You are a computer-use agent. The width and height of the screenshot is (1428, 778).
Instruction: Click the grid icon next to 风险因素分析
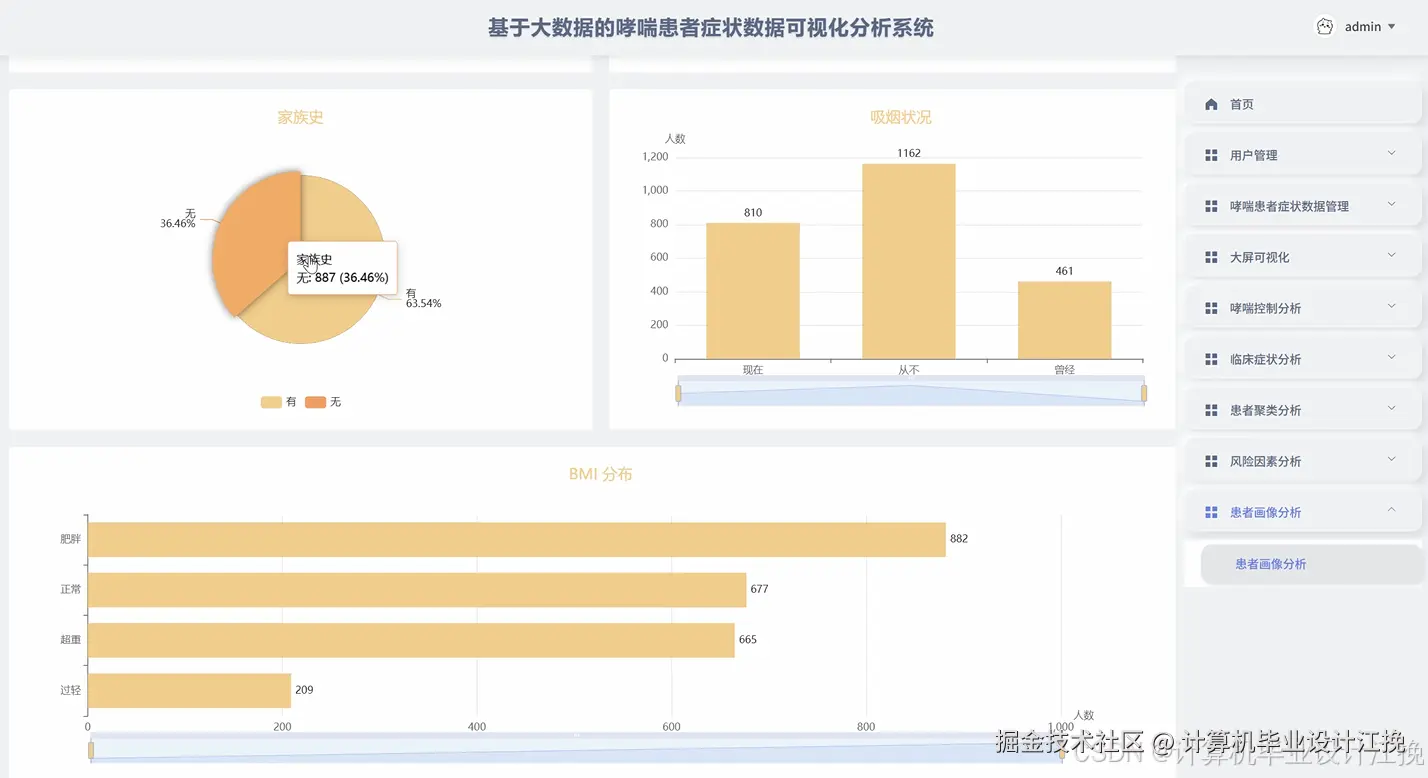click(x=1211, y=461)
